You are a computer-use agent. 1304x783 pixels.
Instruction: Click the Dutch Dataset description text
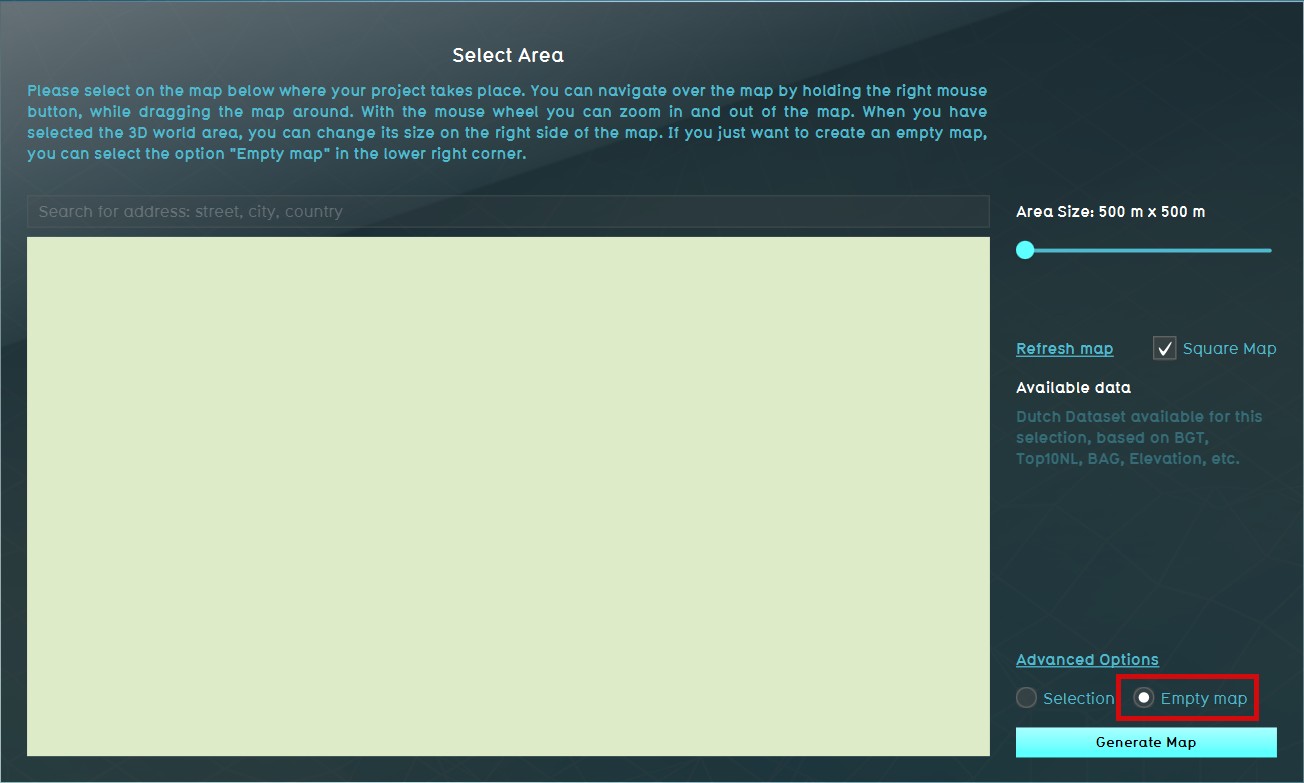[x=1139, y=438]
